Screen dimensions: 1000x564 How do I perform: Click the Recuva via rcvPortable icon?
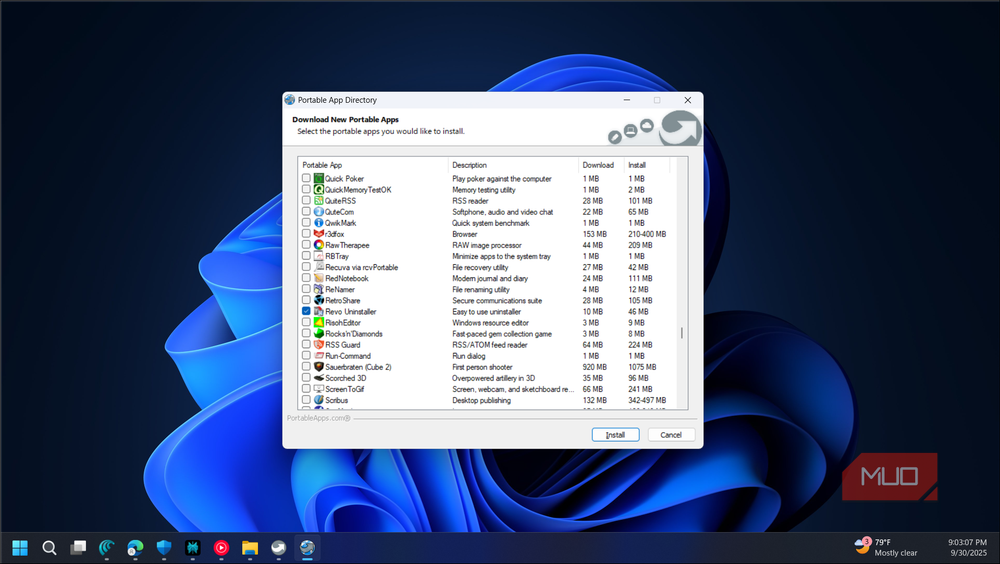point(318,267)
